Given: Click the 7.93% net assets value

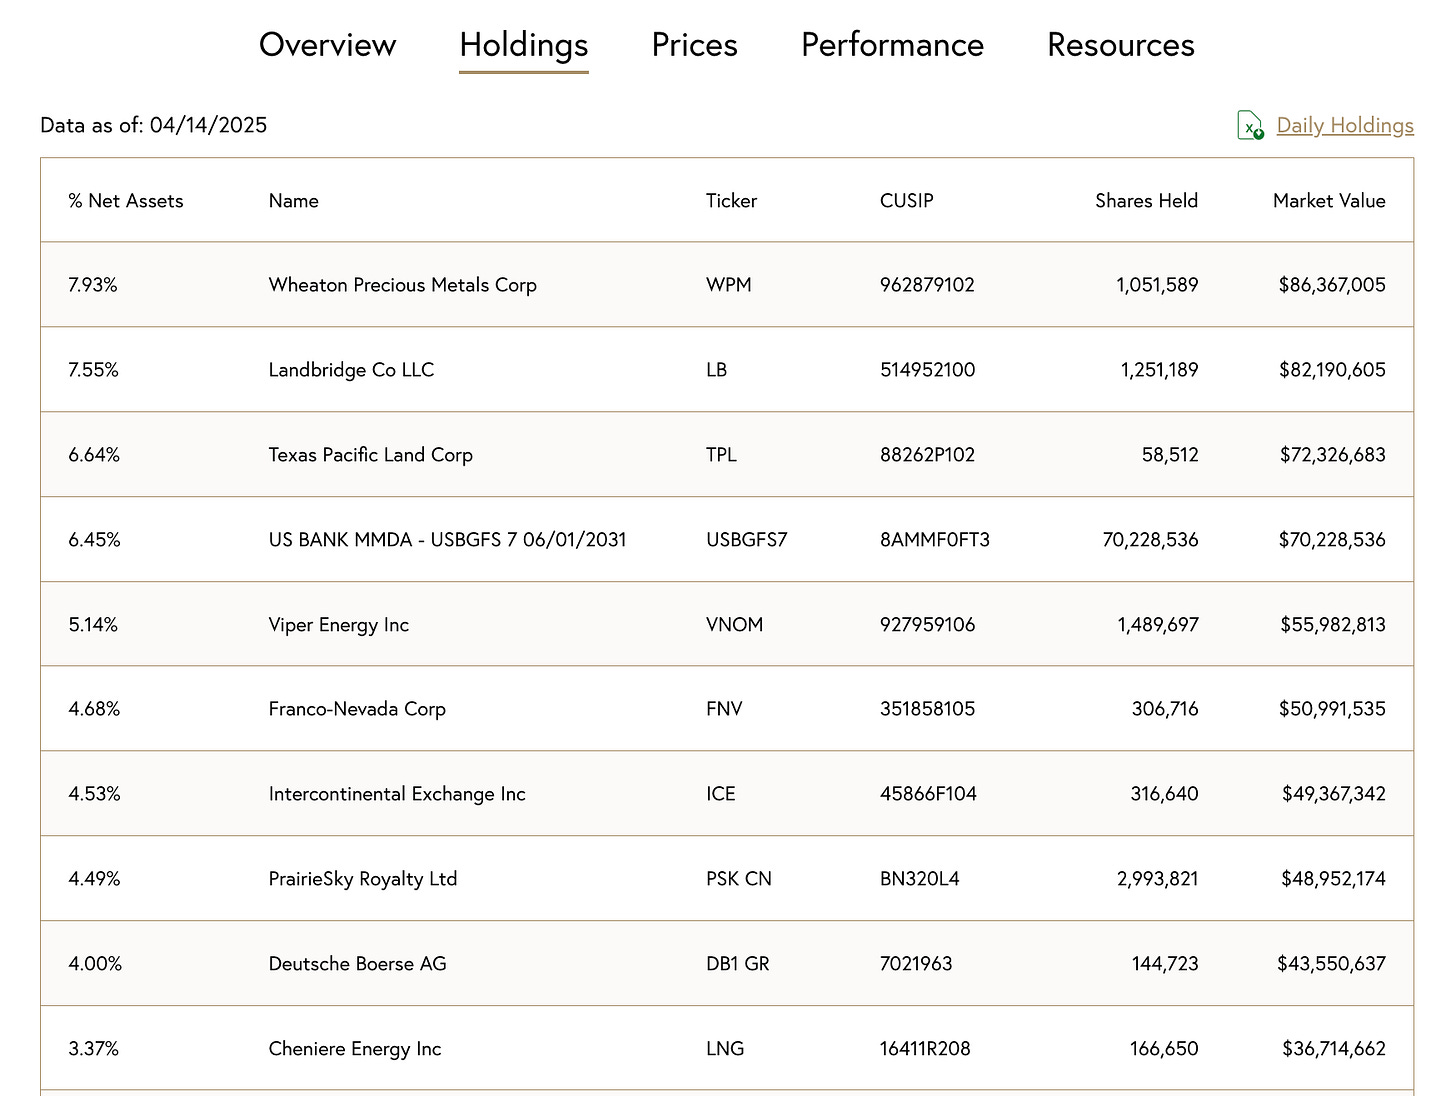Looking at the screenshot, I should (x=93, y=285).
